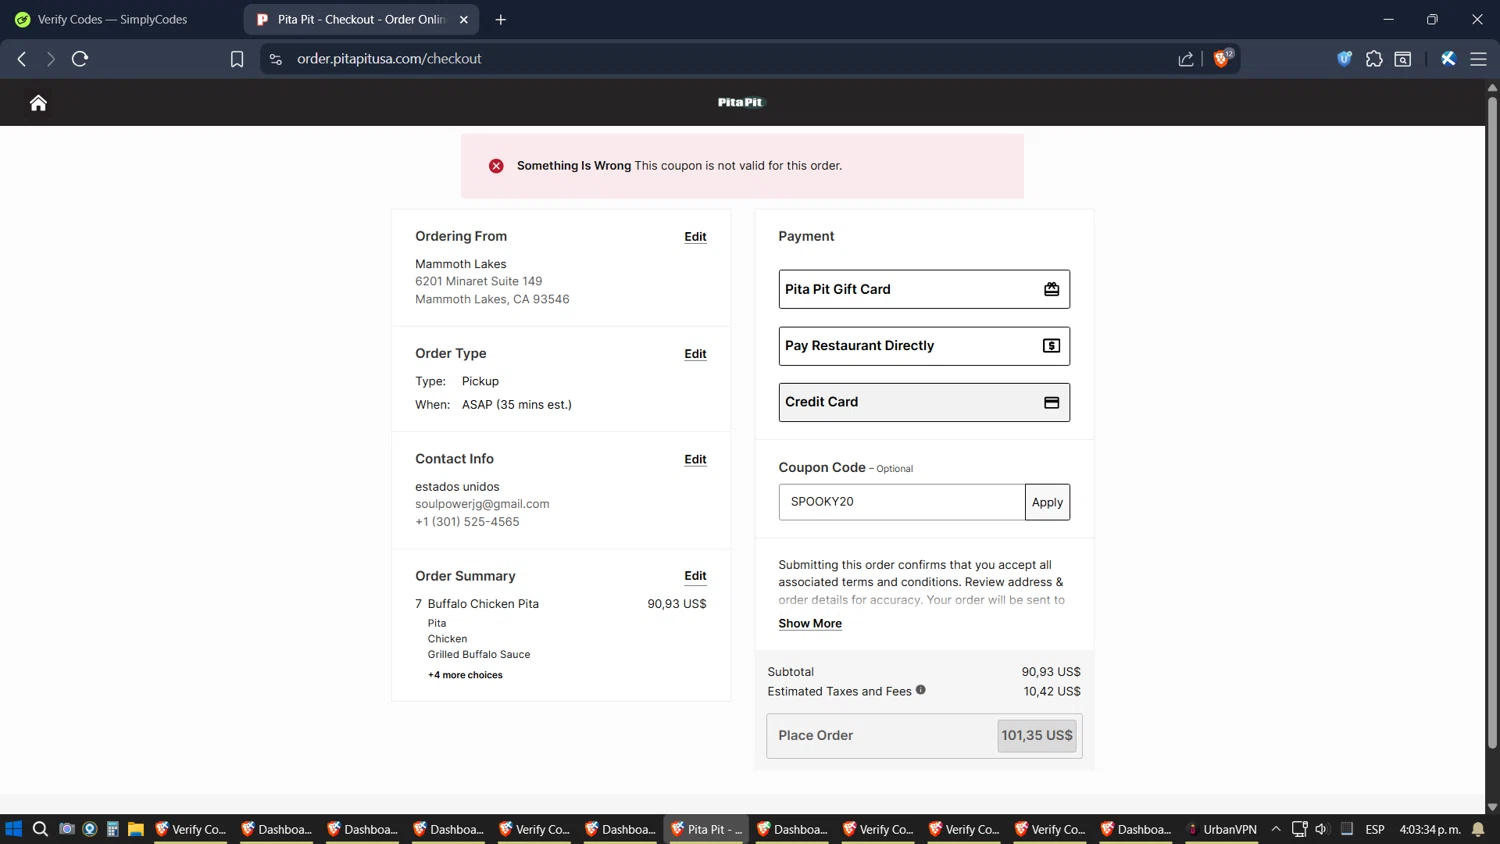The height and width of the screenshot is (844, 1500).
Task: Expand +4 more choices
Action: (465, 675)
